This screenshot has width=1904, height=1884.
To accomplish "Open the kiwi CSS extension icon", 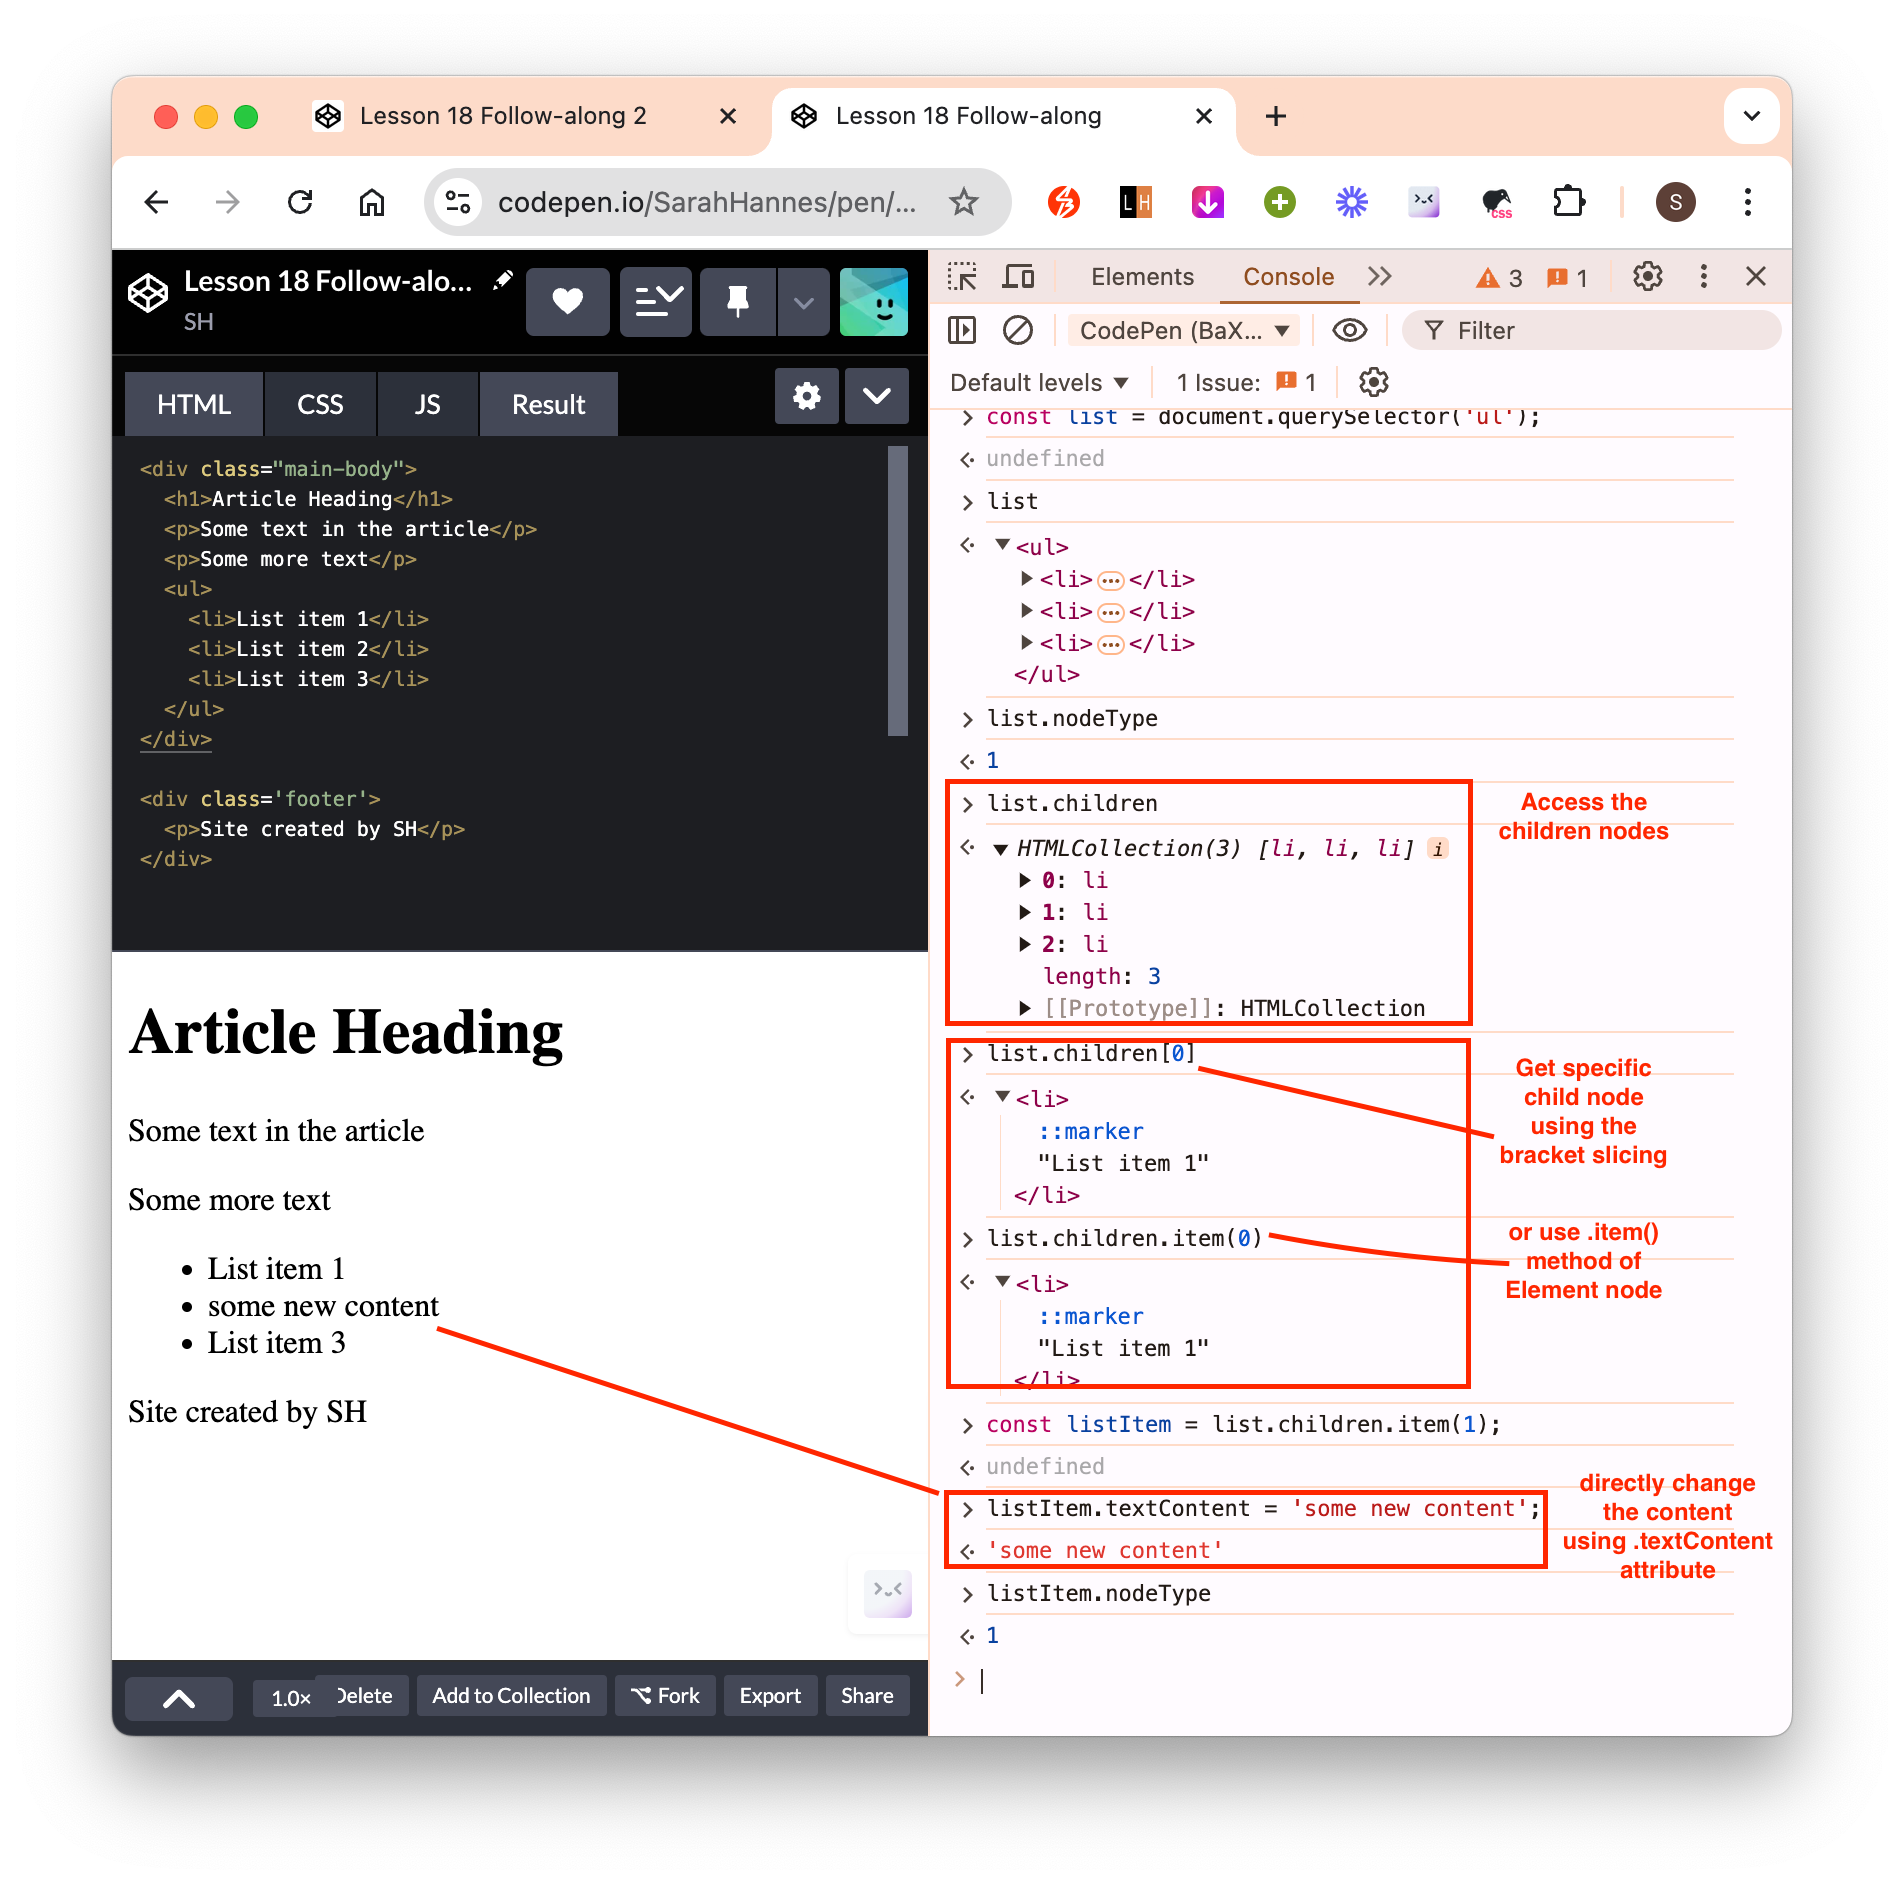I will click(x=1497, y=203).
